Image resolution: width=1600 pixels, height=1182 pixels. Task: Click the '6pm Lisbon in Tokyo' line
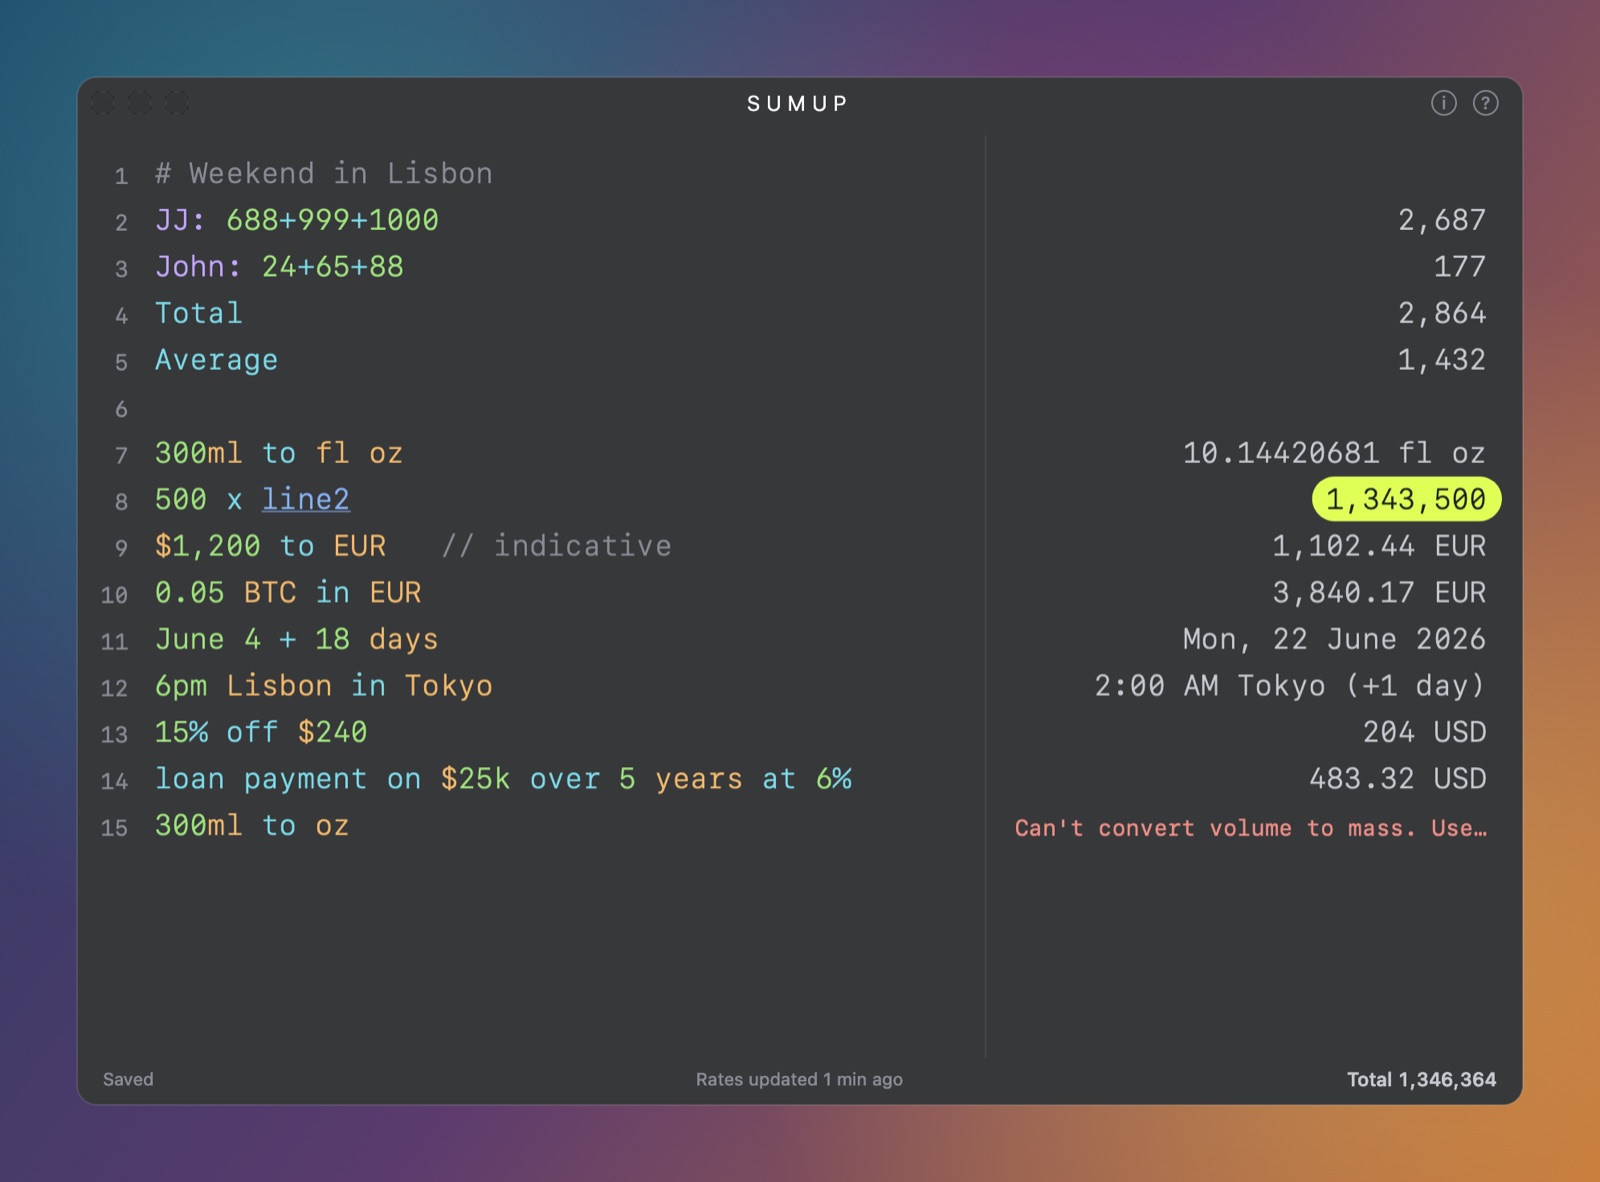[323, 686]
